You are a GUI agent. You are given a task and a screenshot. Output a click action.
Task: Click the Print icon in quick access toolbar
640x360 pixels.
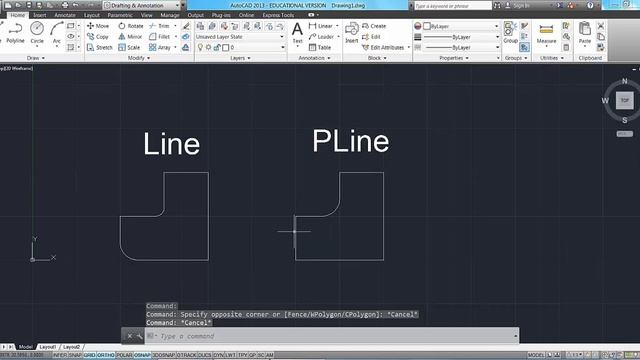65,5
